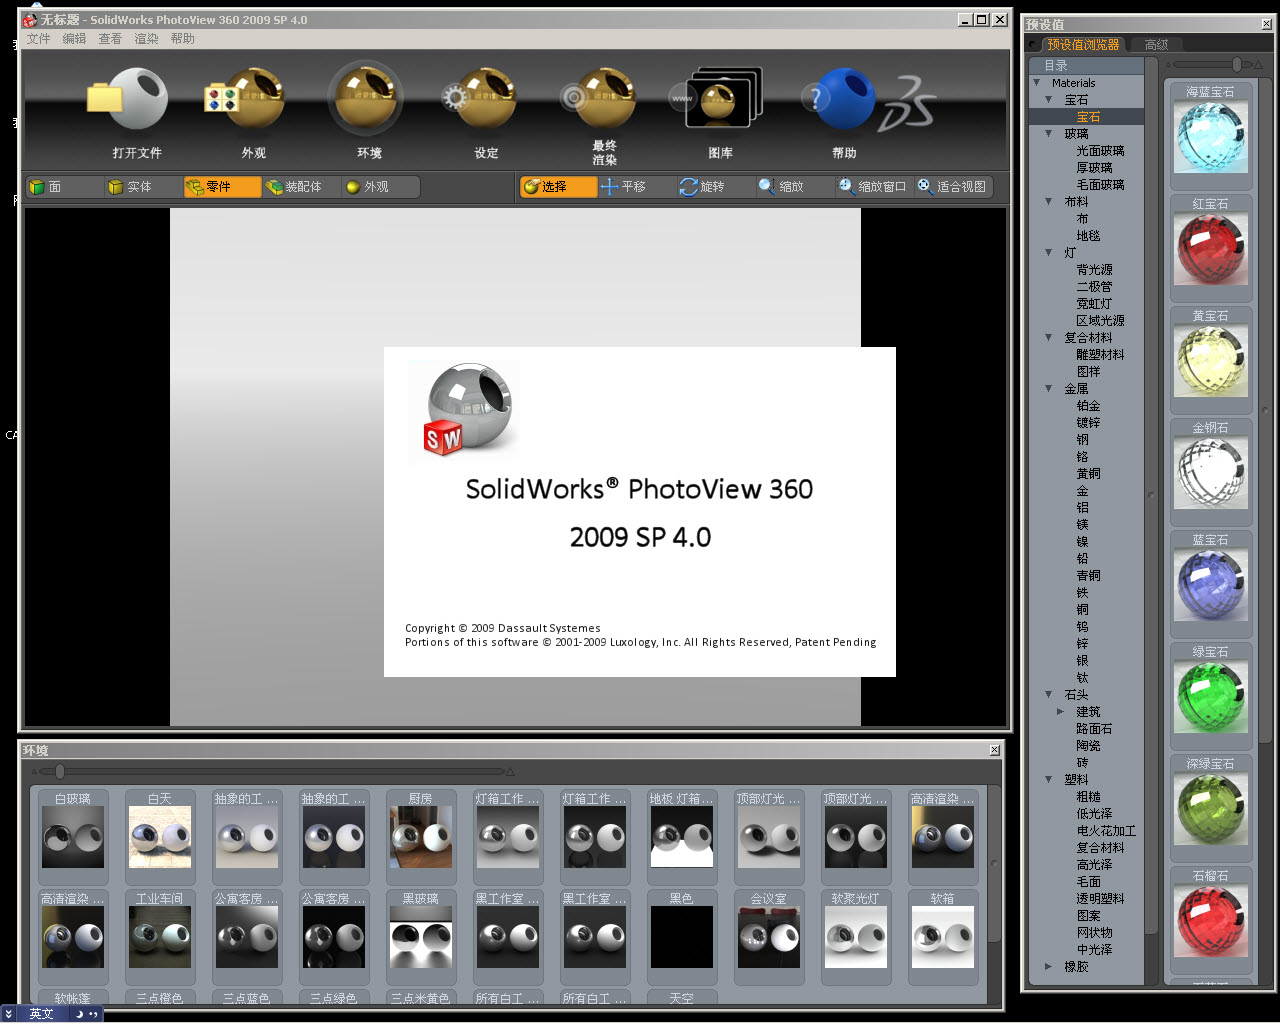Choose the 黄宝石 yellow gem preset

1211,361
